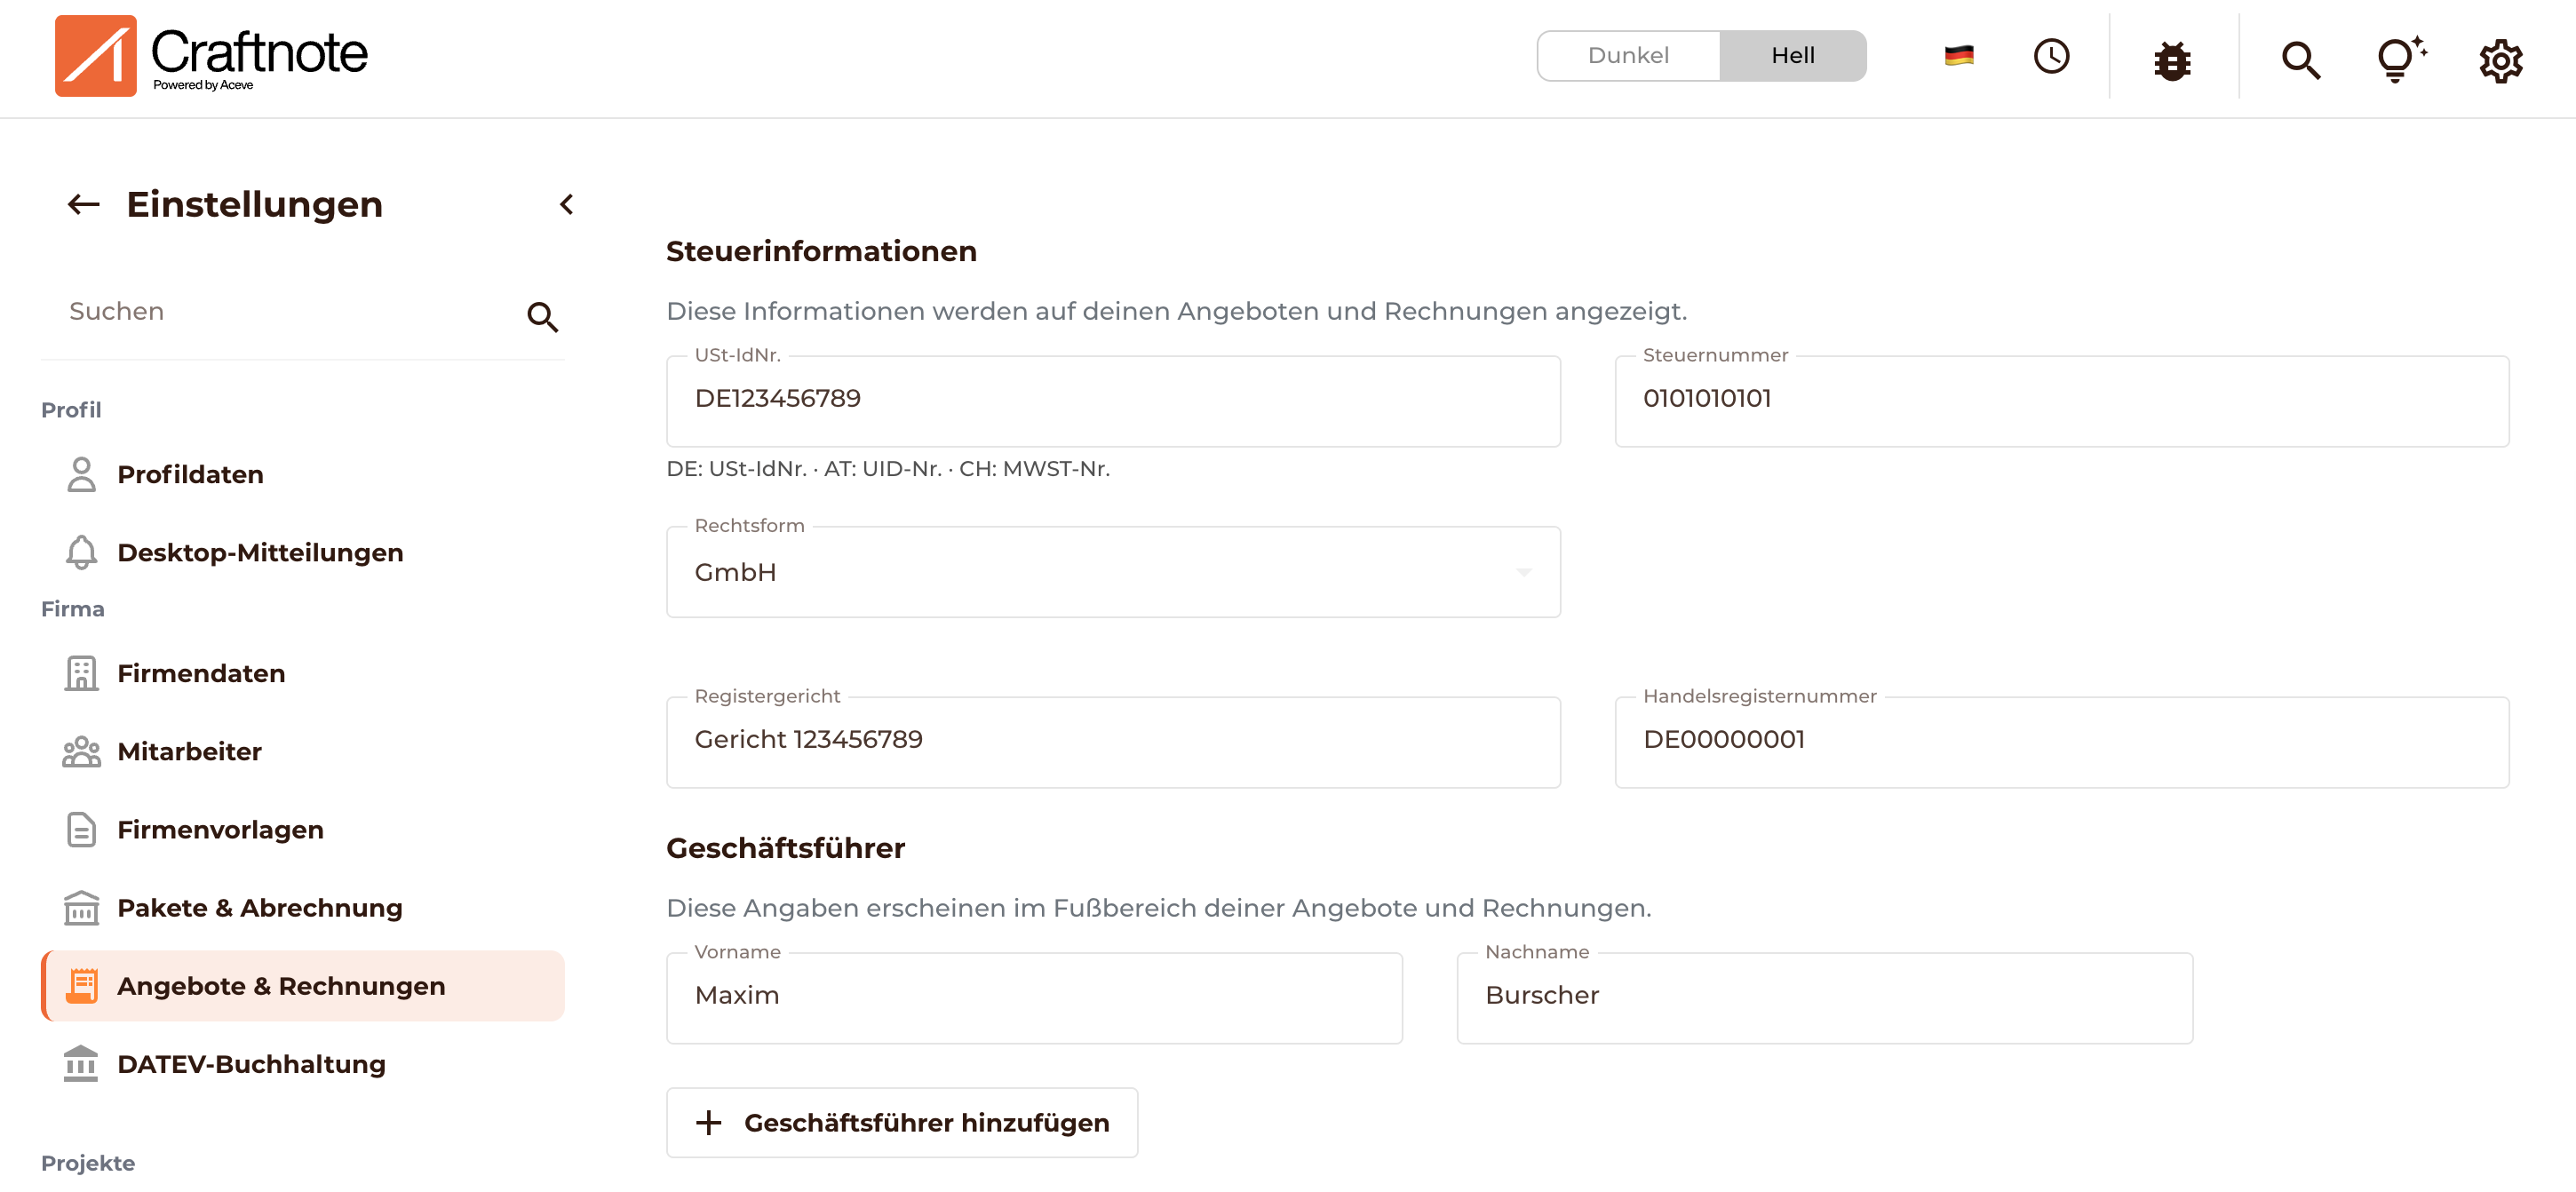
Task: Expand the Rechtsform dropdown
Action: point(1113,572)
